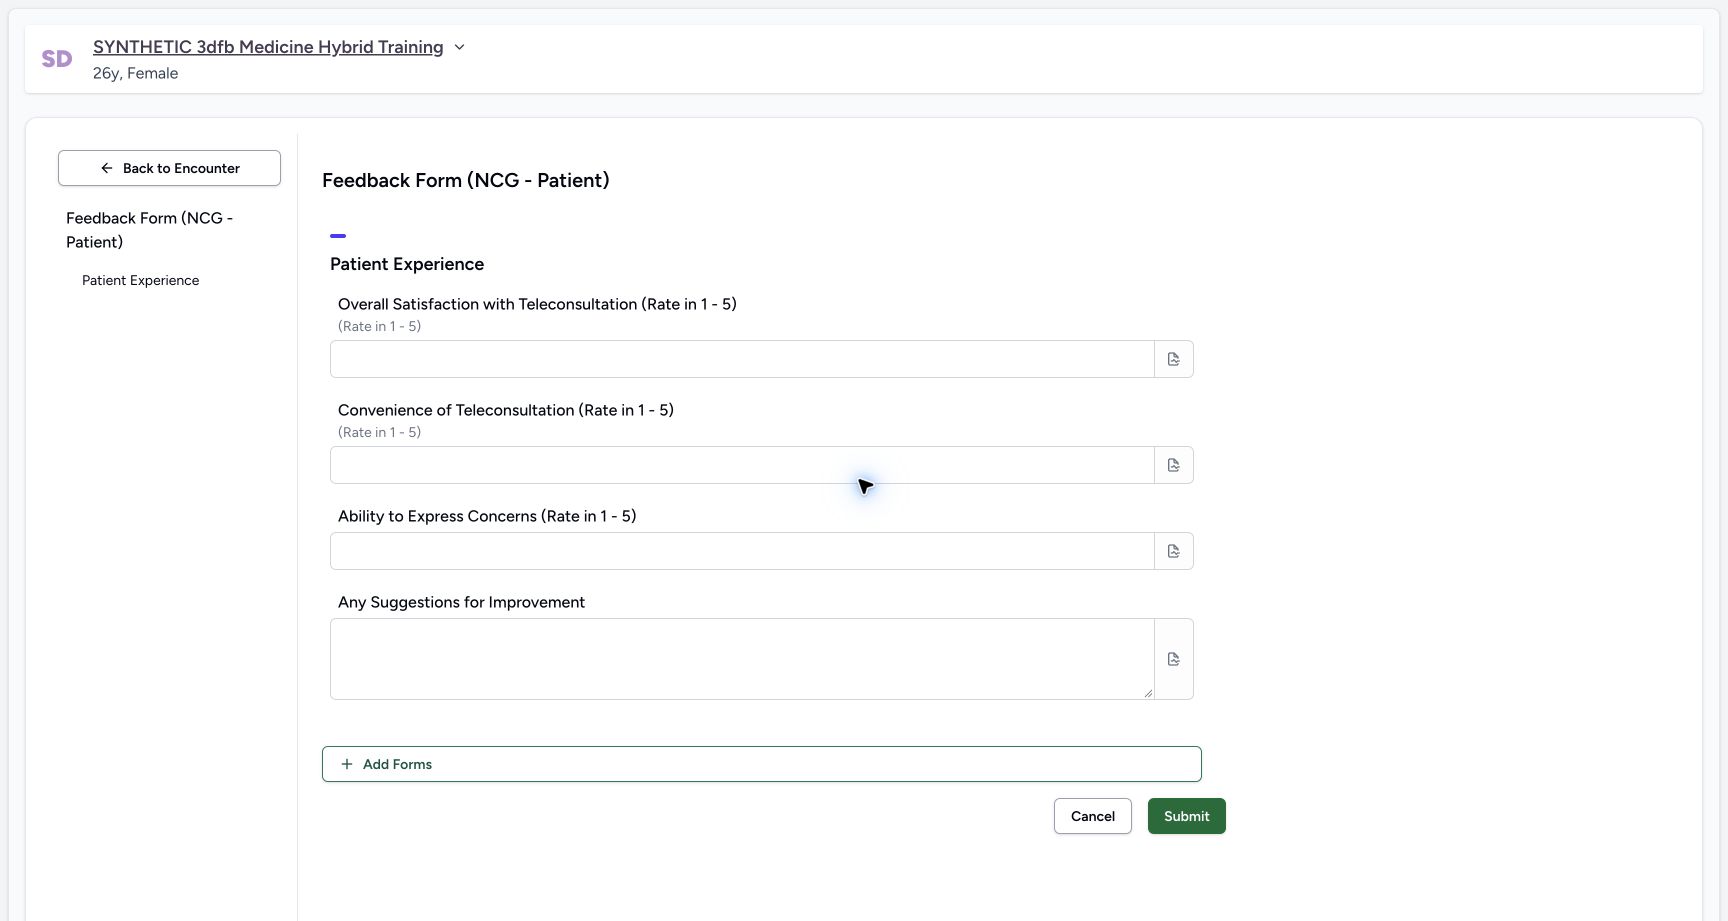
Task: Click the SD patient avatar
Action: (57, 59)
